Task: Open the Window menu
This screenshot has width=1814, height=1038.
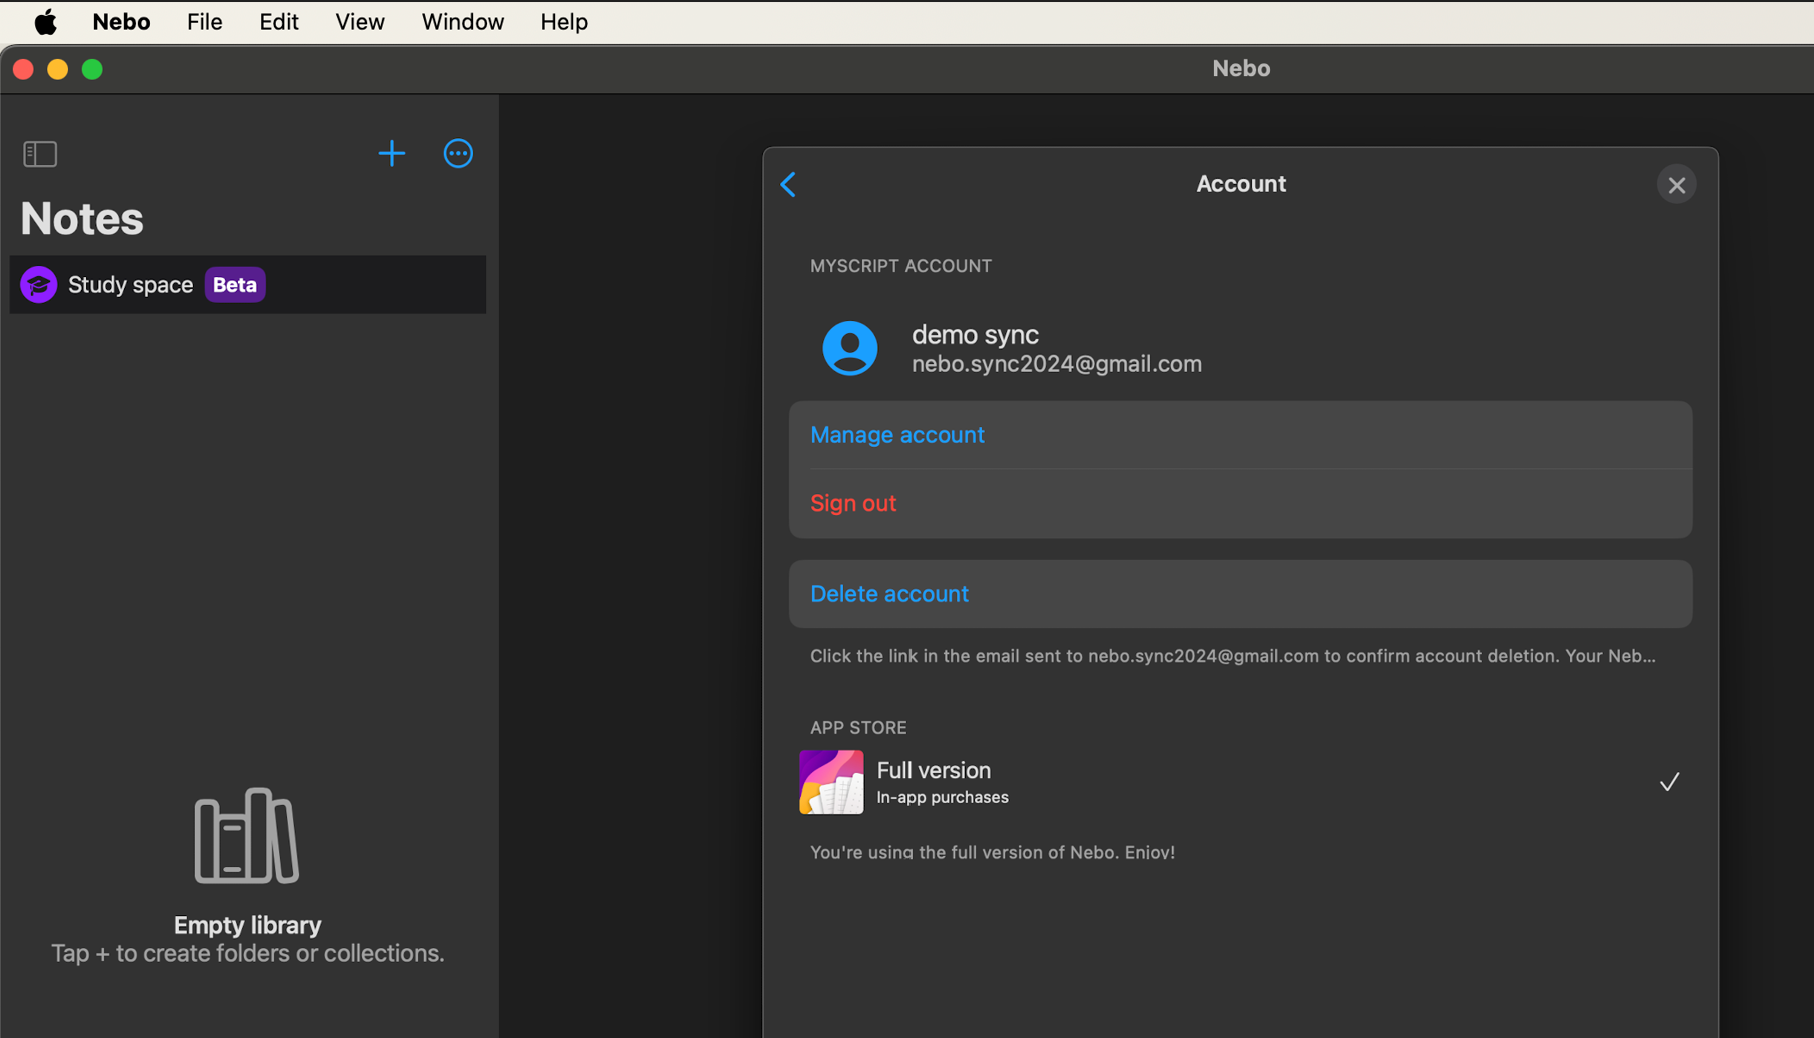Action: tap(463, 22)
